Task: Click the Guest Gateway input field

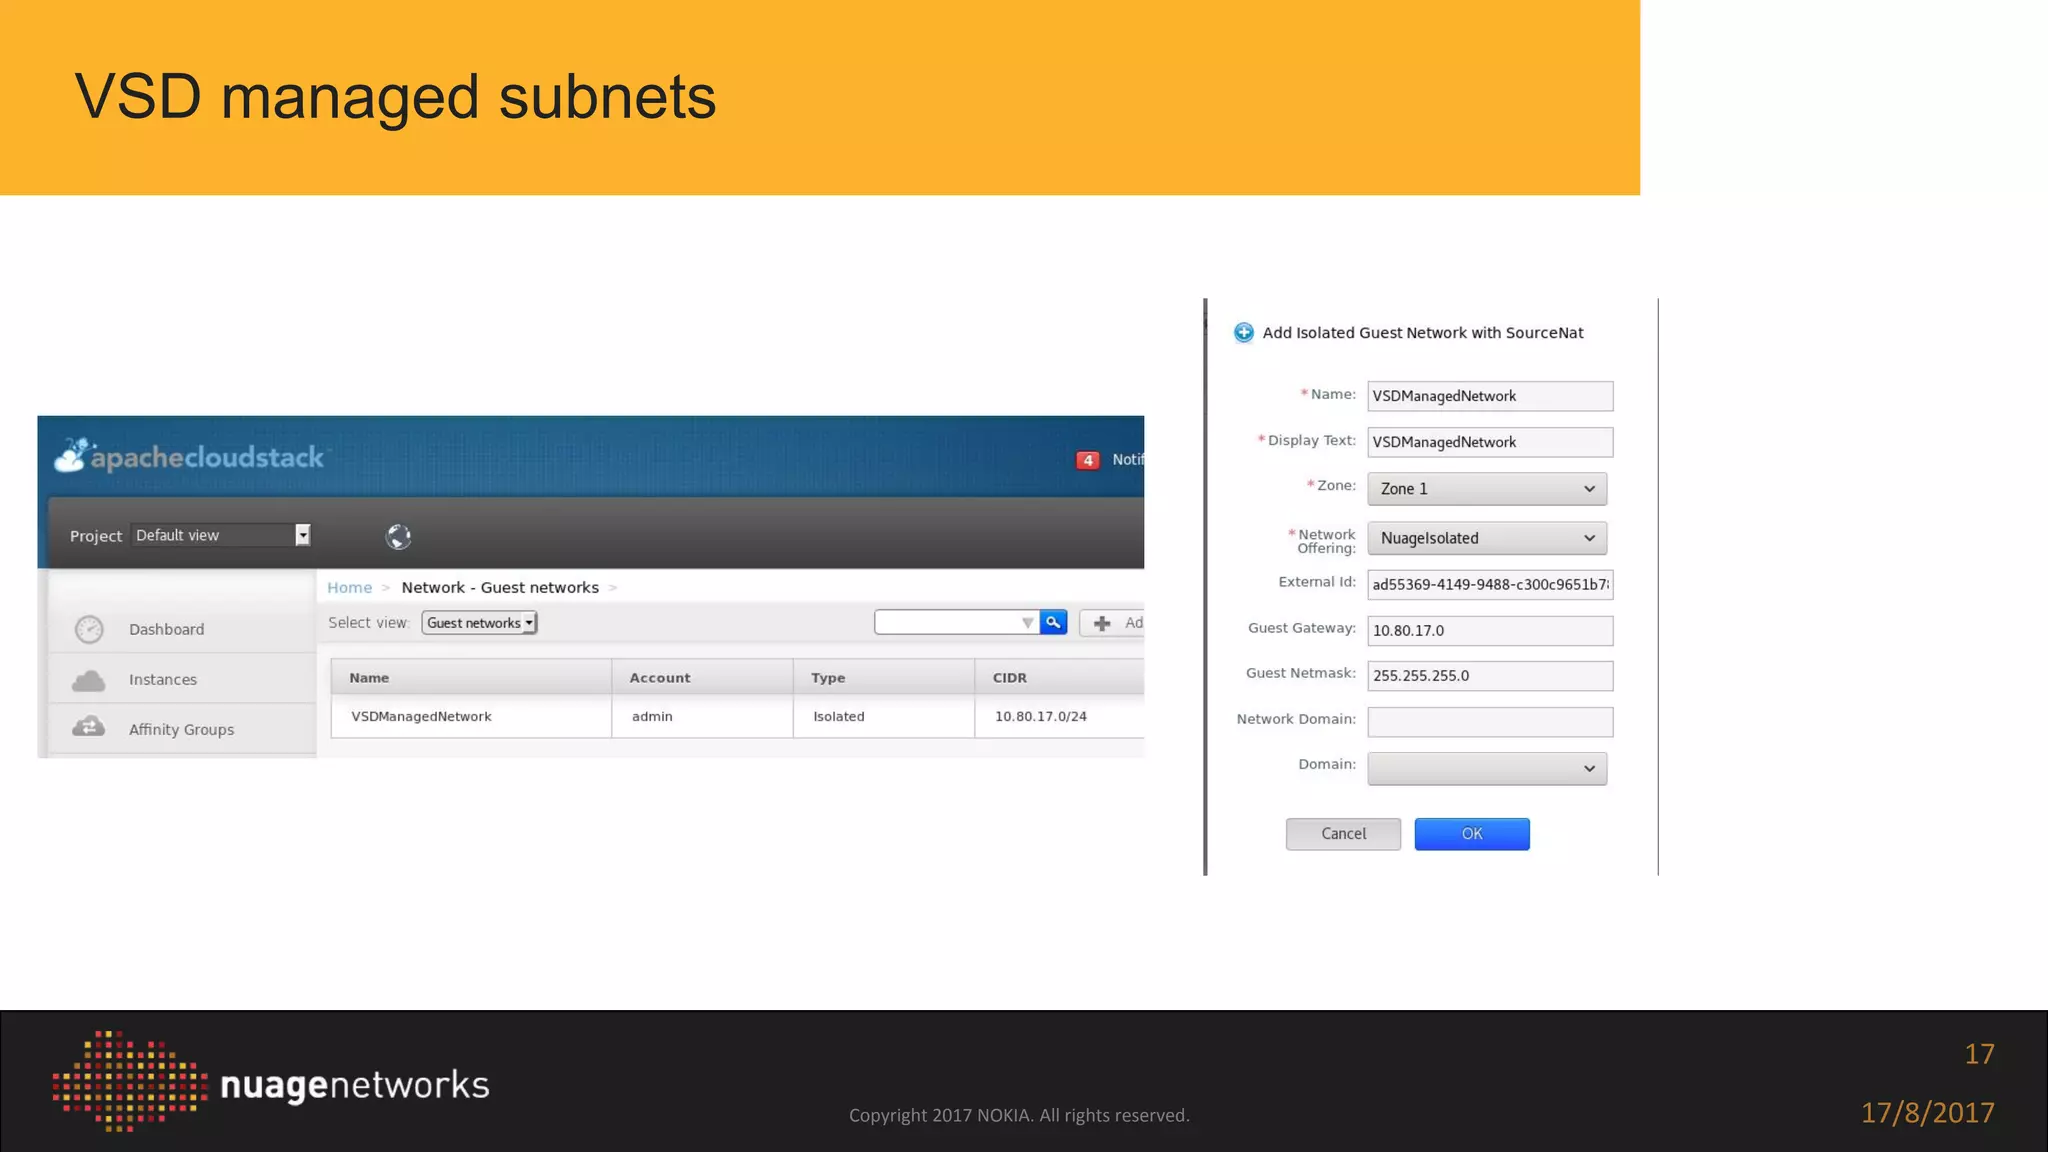Action: coord(1489,631)
